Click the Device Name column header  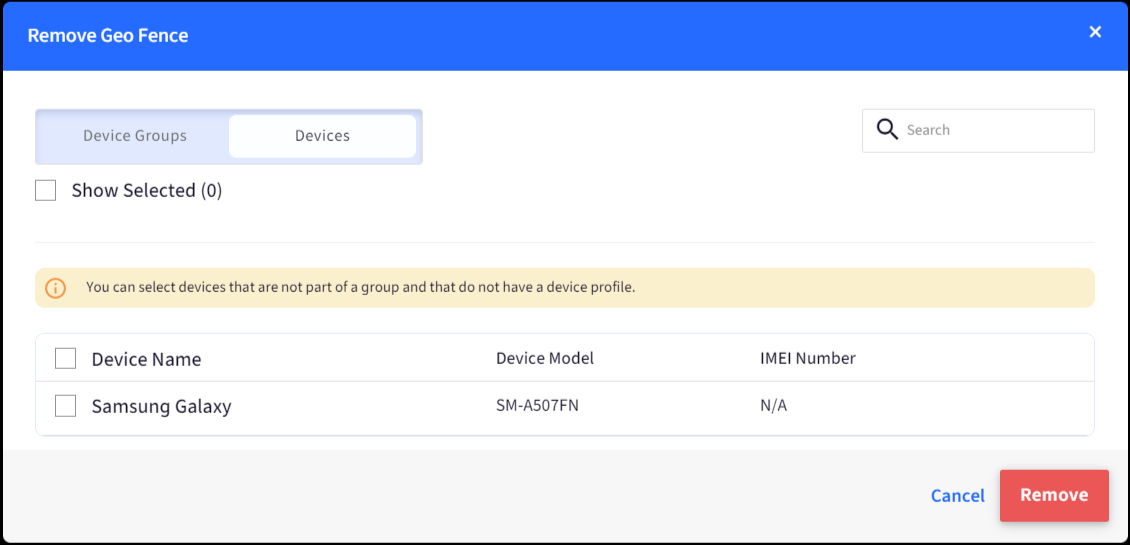(x=146, y=359)
